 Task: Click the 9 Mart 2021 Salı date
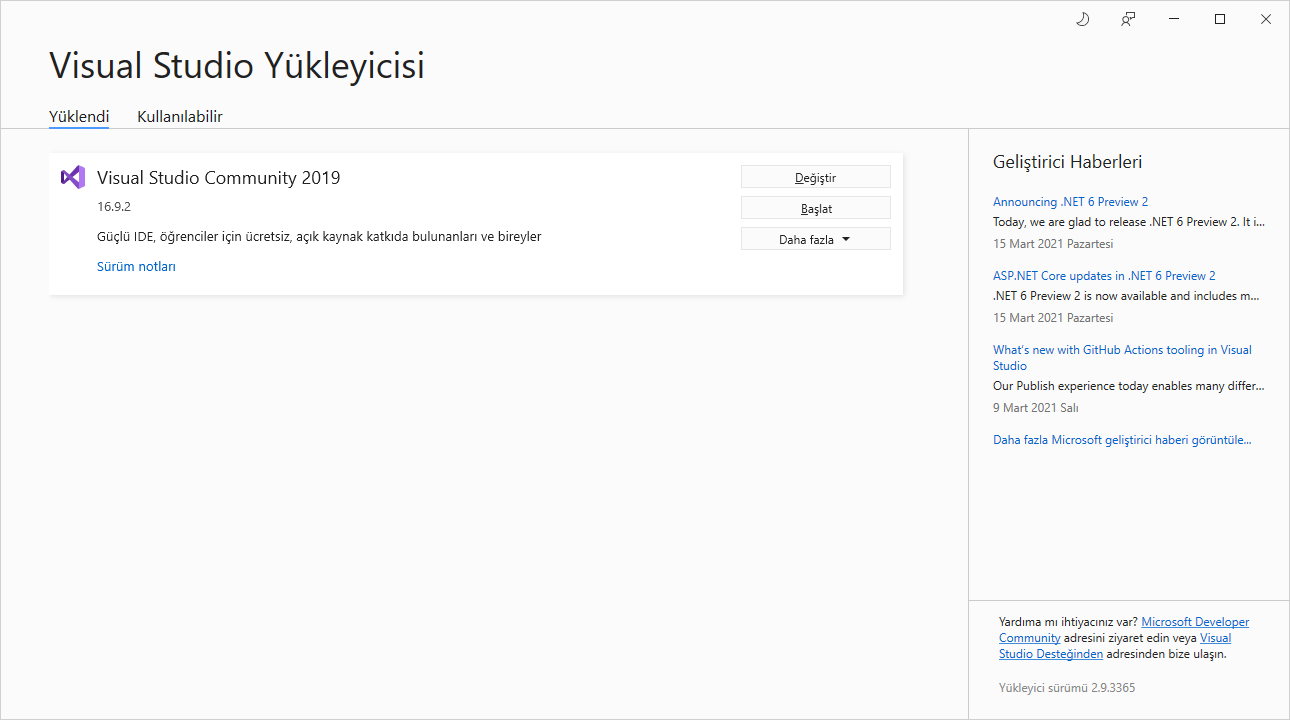click(x=1036, y=408)
